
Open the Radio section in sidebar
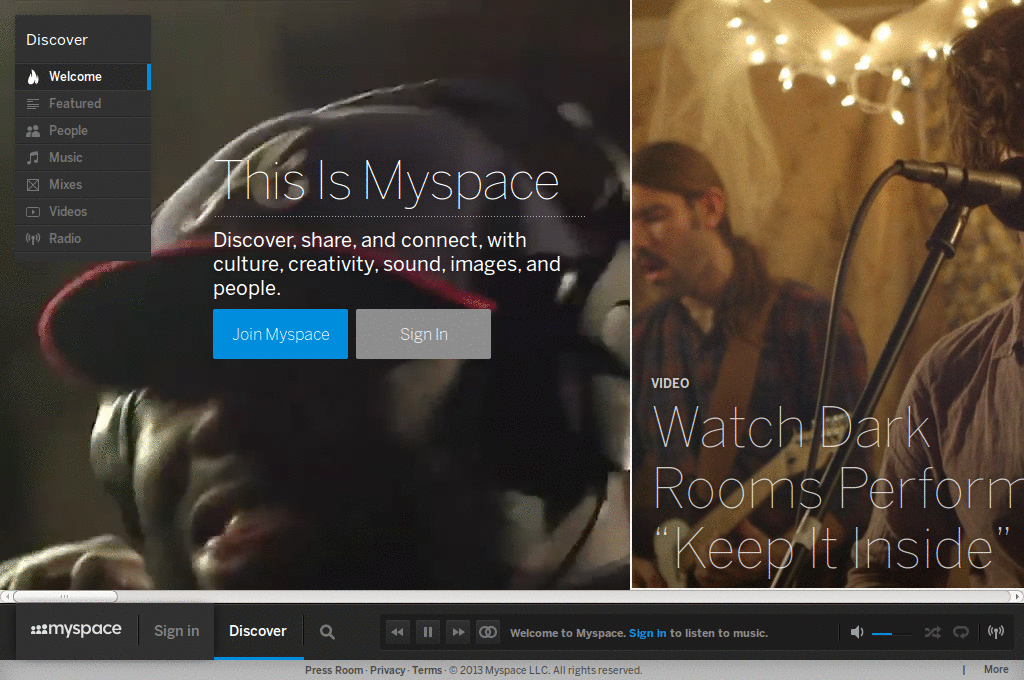coord(83,238)
